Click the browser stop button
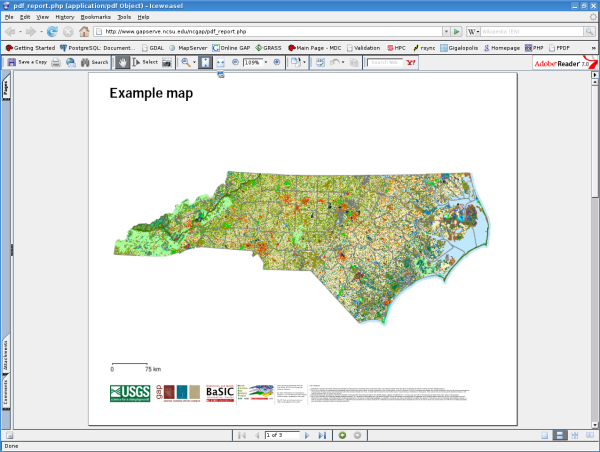600x452 pixels. [x=68, y=32]
